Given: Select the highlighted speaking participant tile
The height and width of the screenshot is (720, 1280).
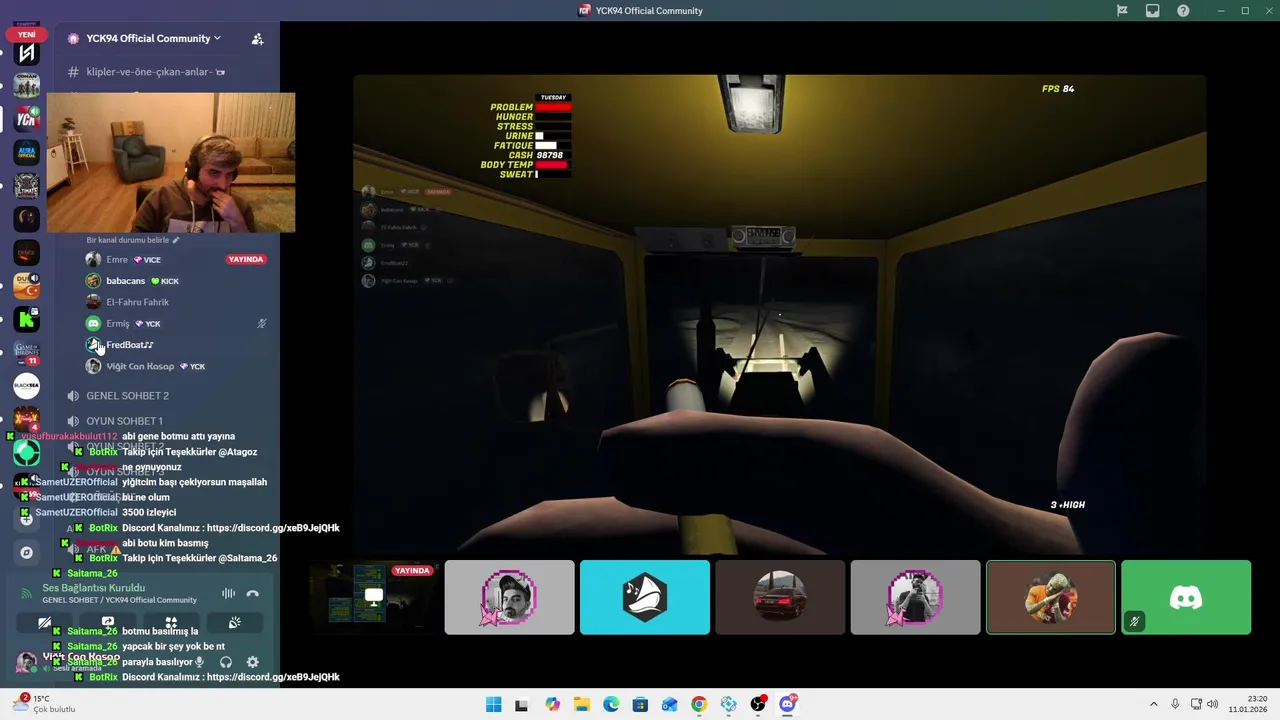Looking at the screenshot, I should click(x=1051, y=598).
